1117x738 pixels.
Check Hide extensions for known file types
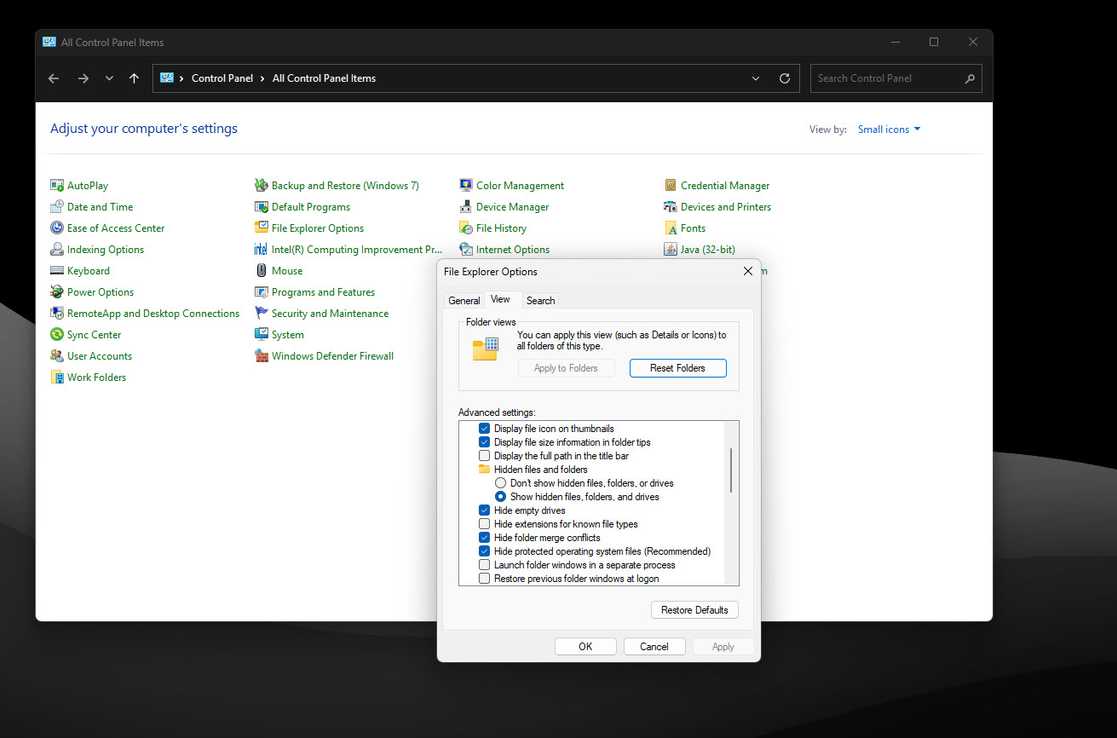coord(484,524)
